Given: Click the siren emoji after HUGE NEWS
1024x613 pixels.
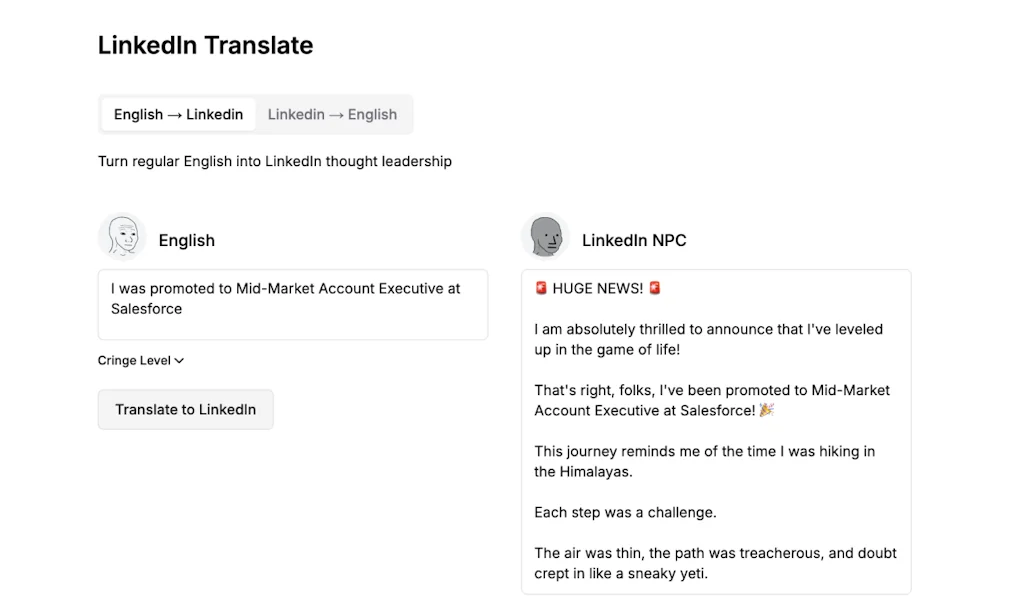Looking at the screenshot, I should (655, 288).
